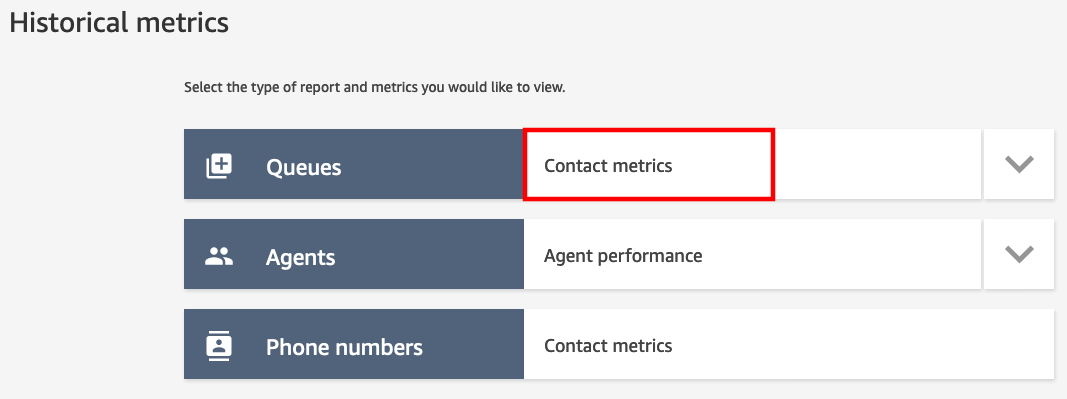Click the Queues stacked-plus icon
This screenshot has height=399, width=1067.
pos(219,165)
